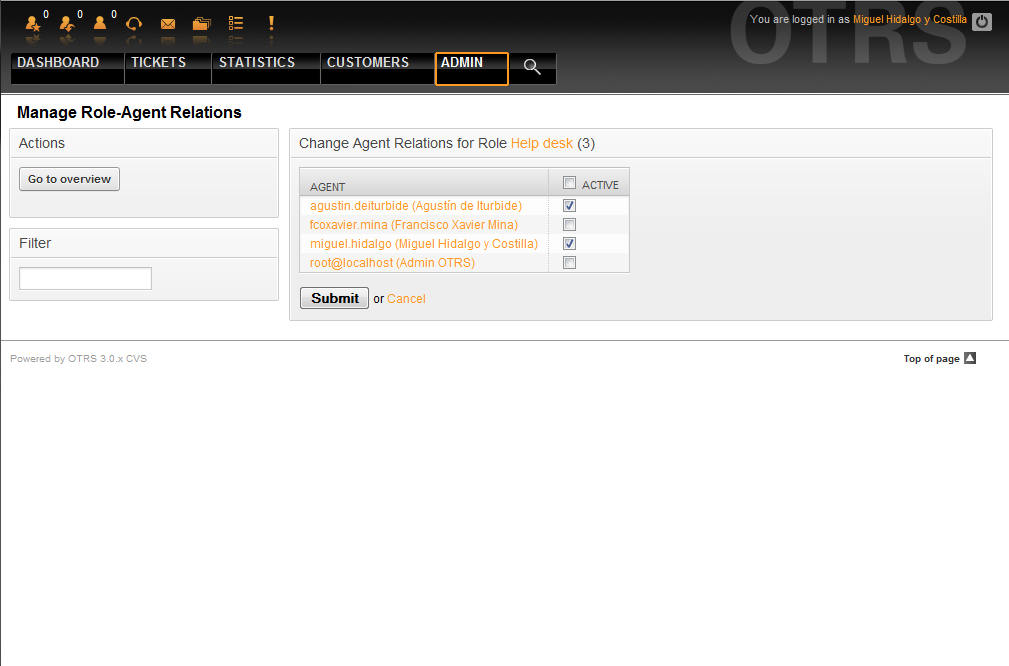Click the Go to overview button
Viewport: 1009px width, 666px height.
tap(69, 179)
